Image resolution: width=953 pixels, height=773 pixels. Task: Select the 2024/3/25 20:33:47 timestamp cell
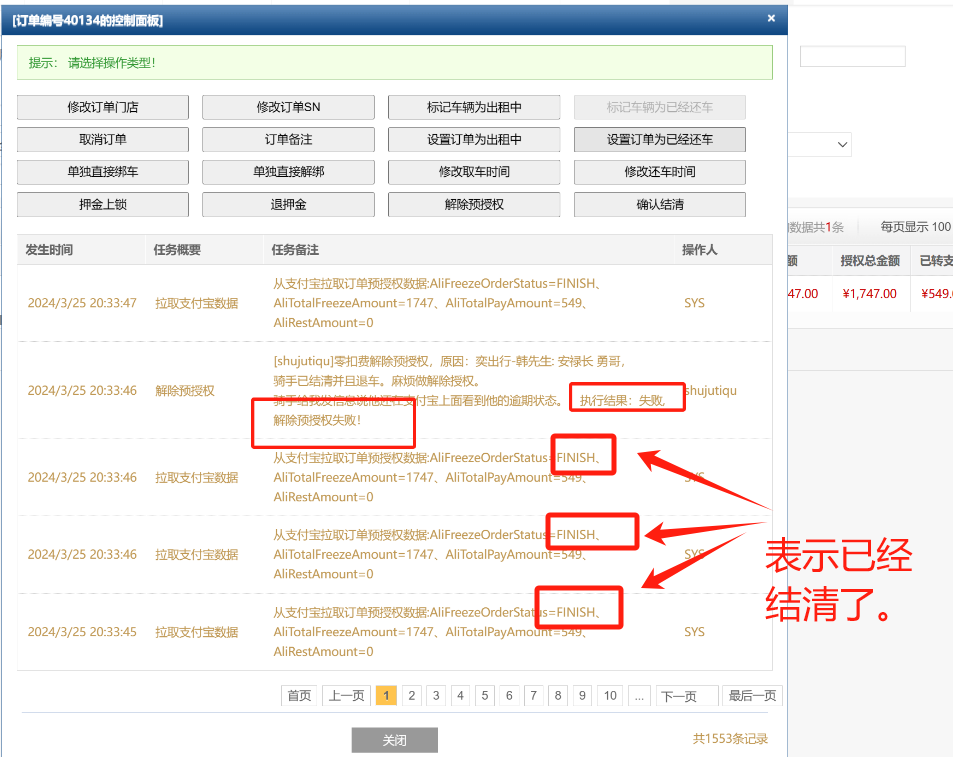tap(82, 303)
